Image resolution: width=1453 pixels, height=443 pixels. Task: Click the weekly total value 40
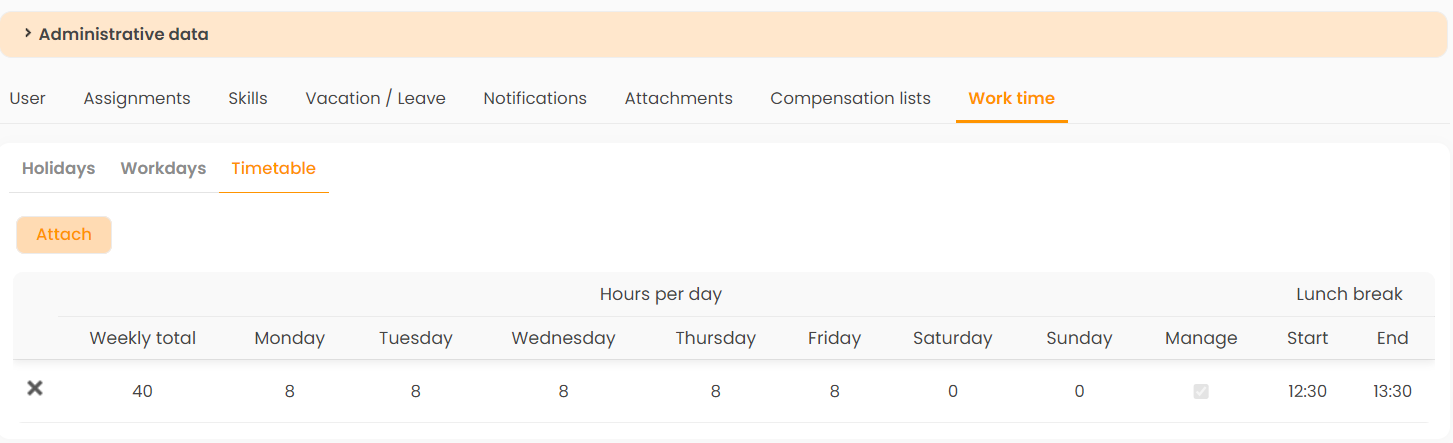click(x=142, y=392)
